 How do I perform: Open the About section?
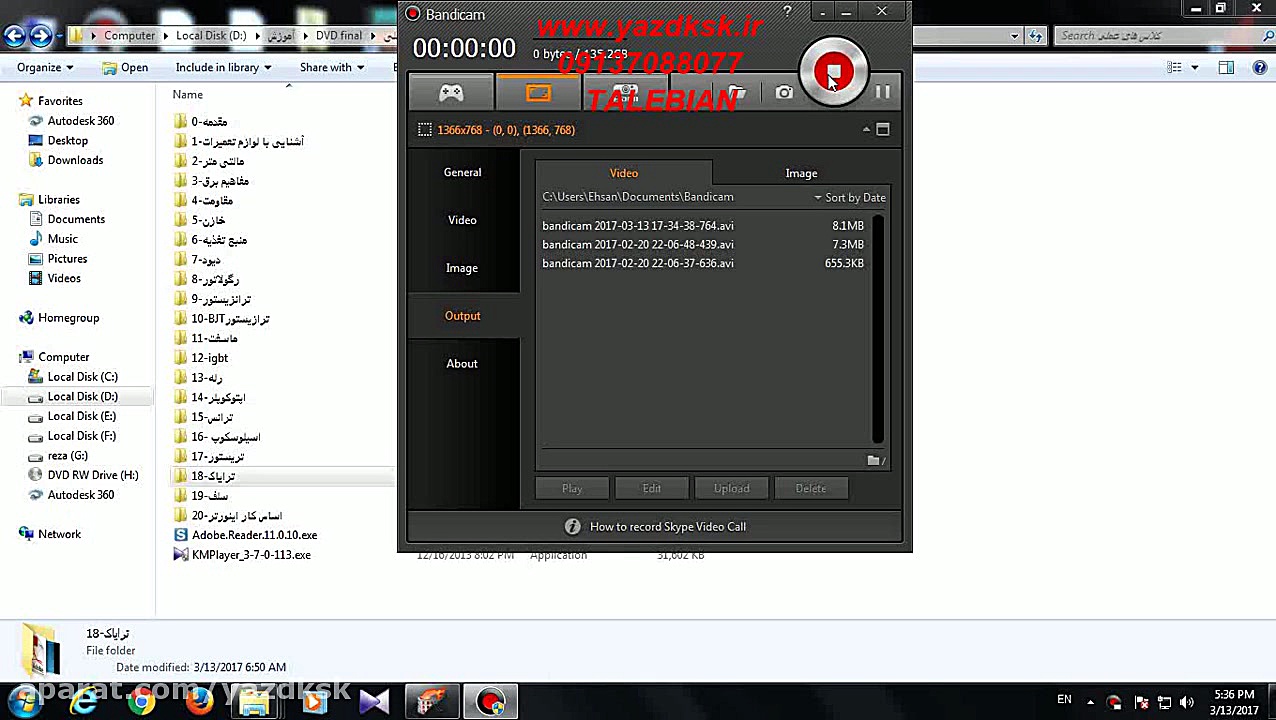pyautogui.click(x=462, y=364)
